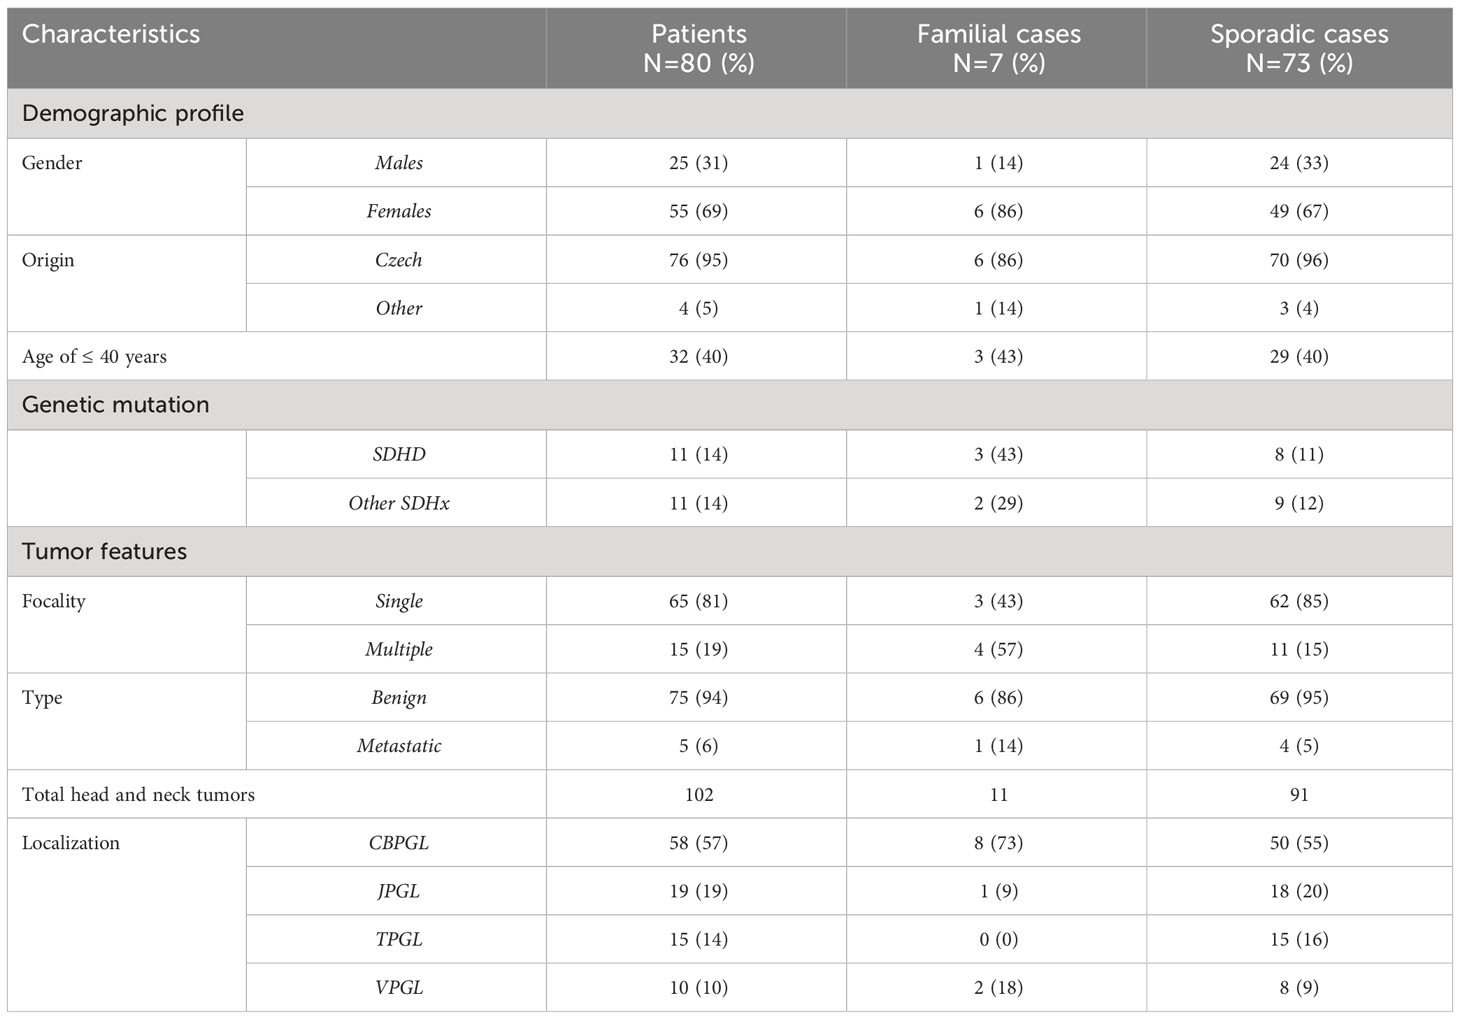Screen dimensions: 1460x1019
Task: Select the Total head and neck tumors row
Action: pyautogui.click(x=730, y=794)
